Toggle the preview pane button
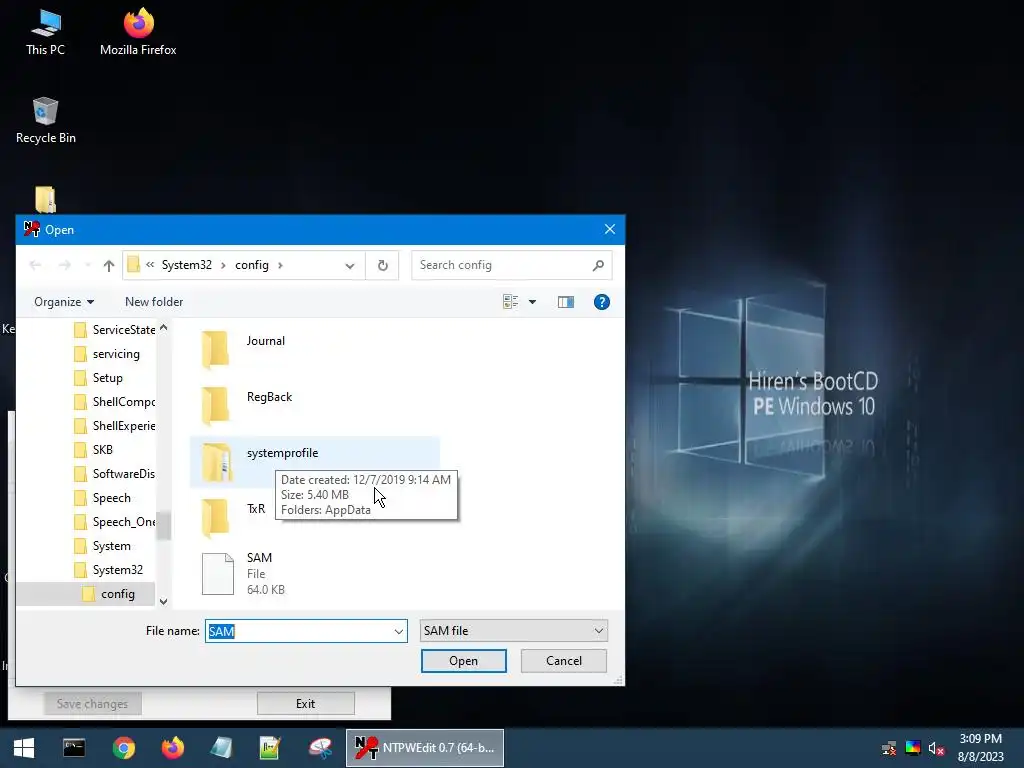The image size is (1024, 768). click(566, 302)
